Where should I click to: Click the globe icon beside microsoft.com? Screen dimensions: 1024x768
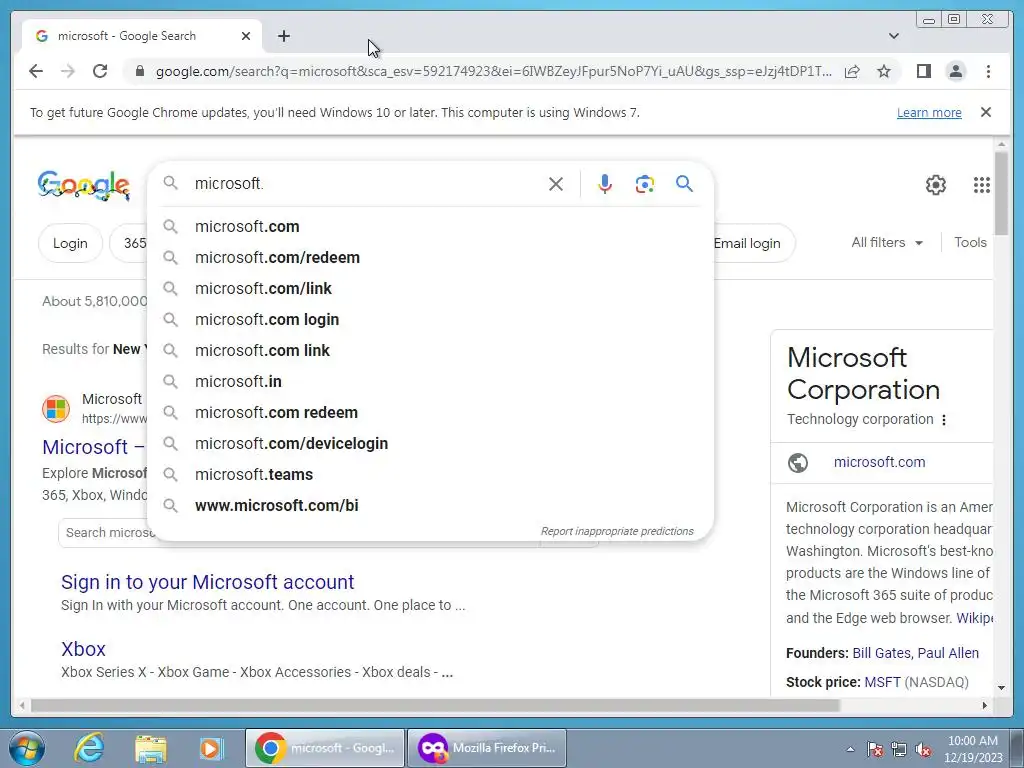click(x=797, y=462)
